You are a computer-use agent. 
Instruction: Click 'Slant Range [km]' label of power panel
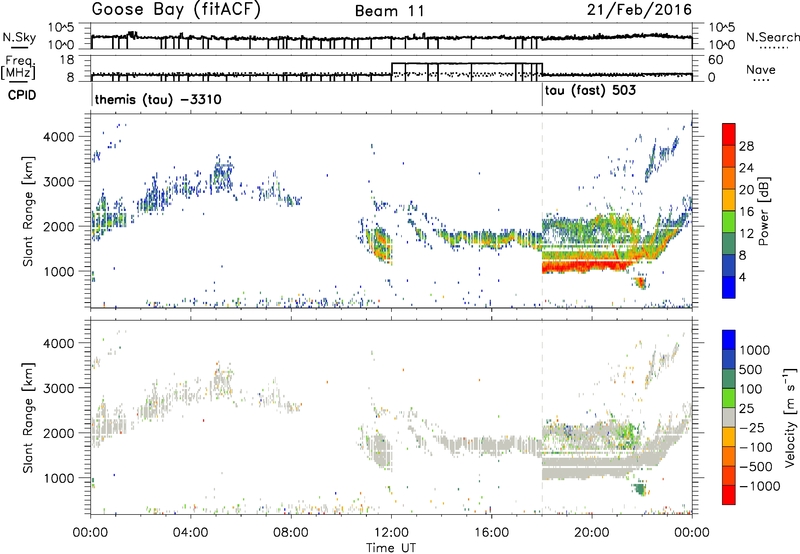pos(28,211)
